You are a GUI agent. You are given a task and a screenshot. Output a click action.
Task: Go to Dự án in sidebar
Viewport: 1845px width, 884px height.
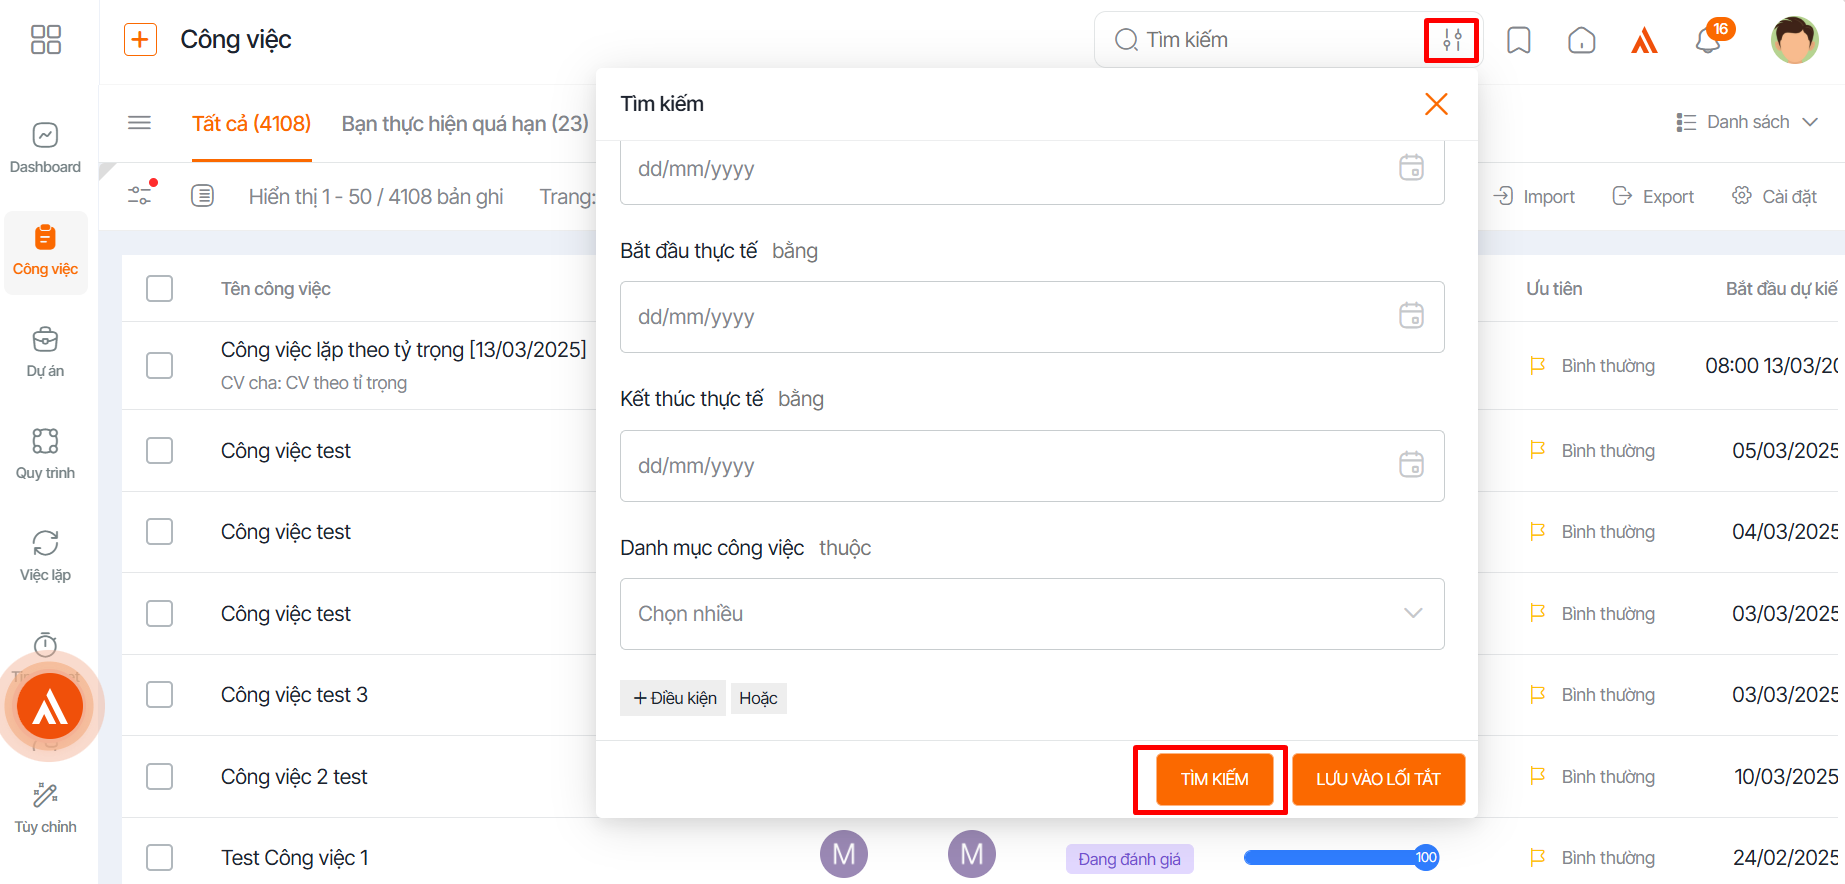(x=45, y=352)
